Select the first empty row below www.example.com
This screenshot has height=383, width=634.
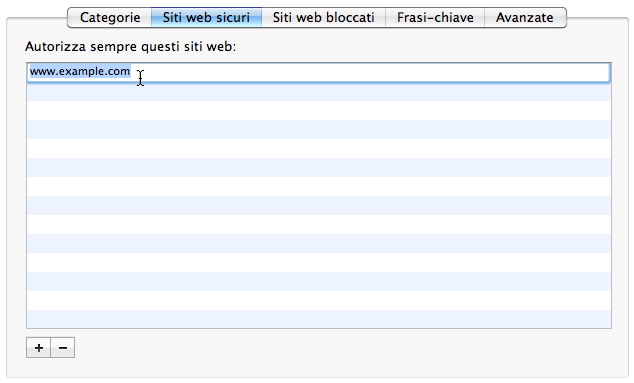click(x=319, y=91)
